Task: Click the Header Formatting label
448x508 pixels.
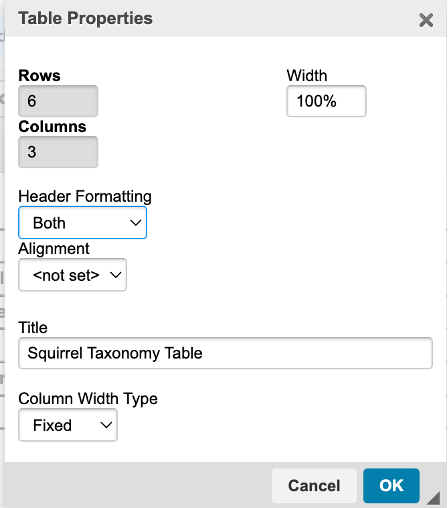Action: [x=85, y=196]
